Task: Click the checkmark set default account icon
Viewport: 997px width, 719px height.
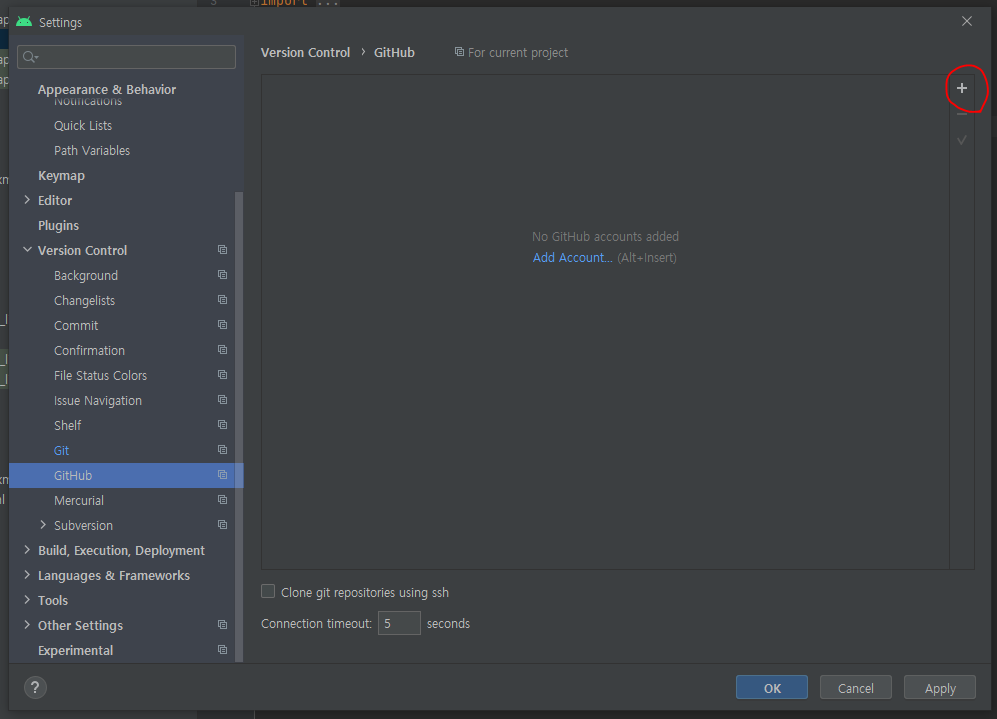Action: coord(961,140)
